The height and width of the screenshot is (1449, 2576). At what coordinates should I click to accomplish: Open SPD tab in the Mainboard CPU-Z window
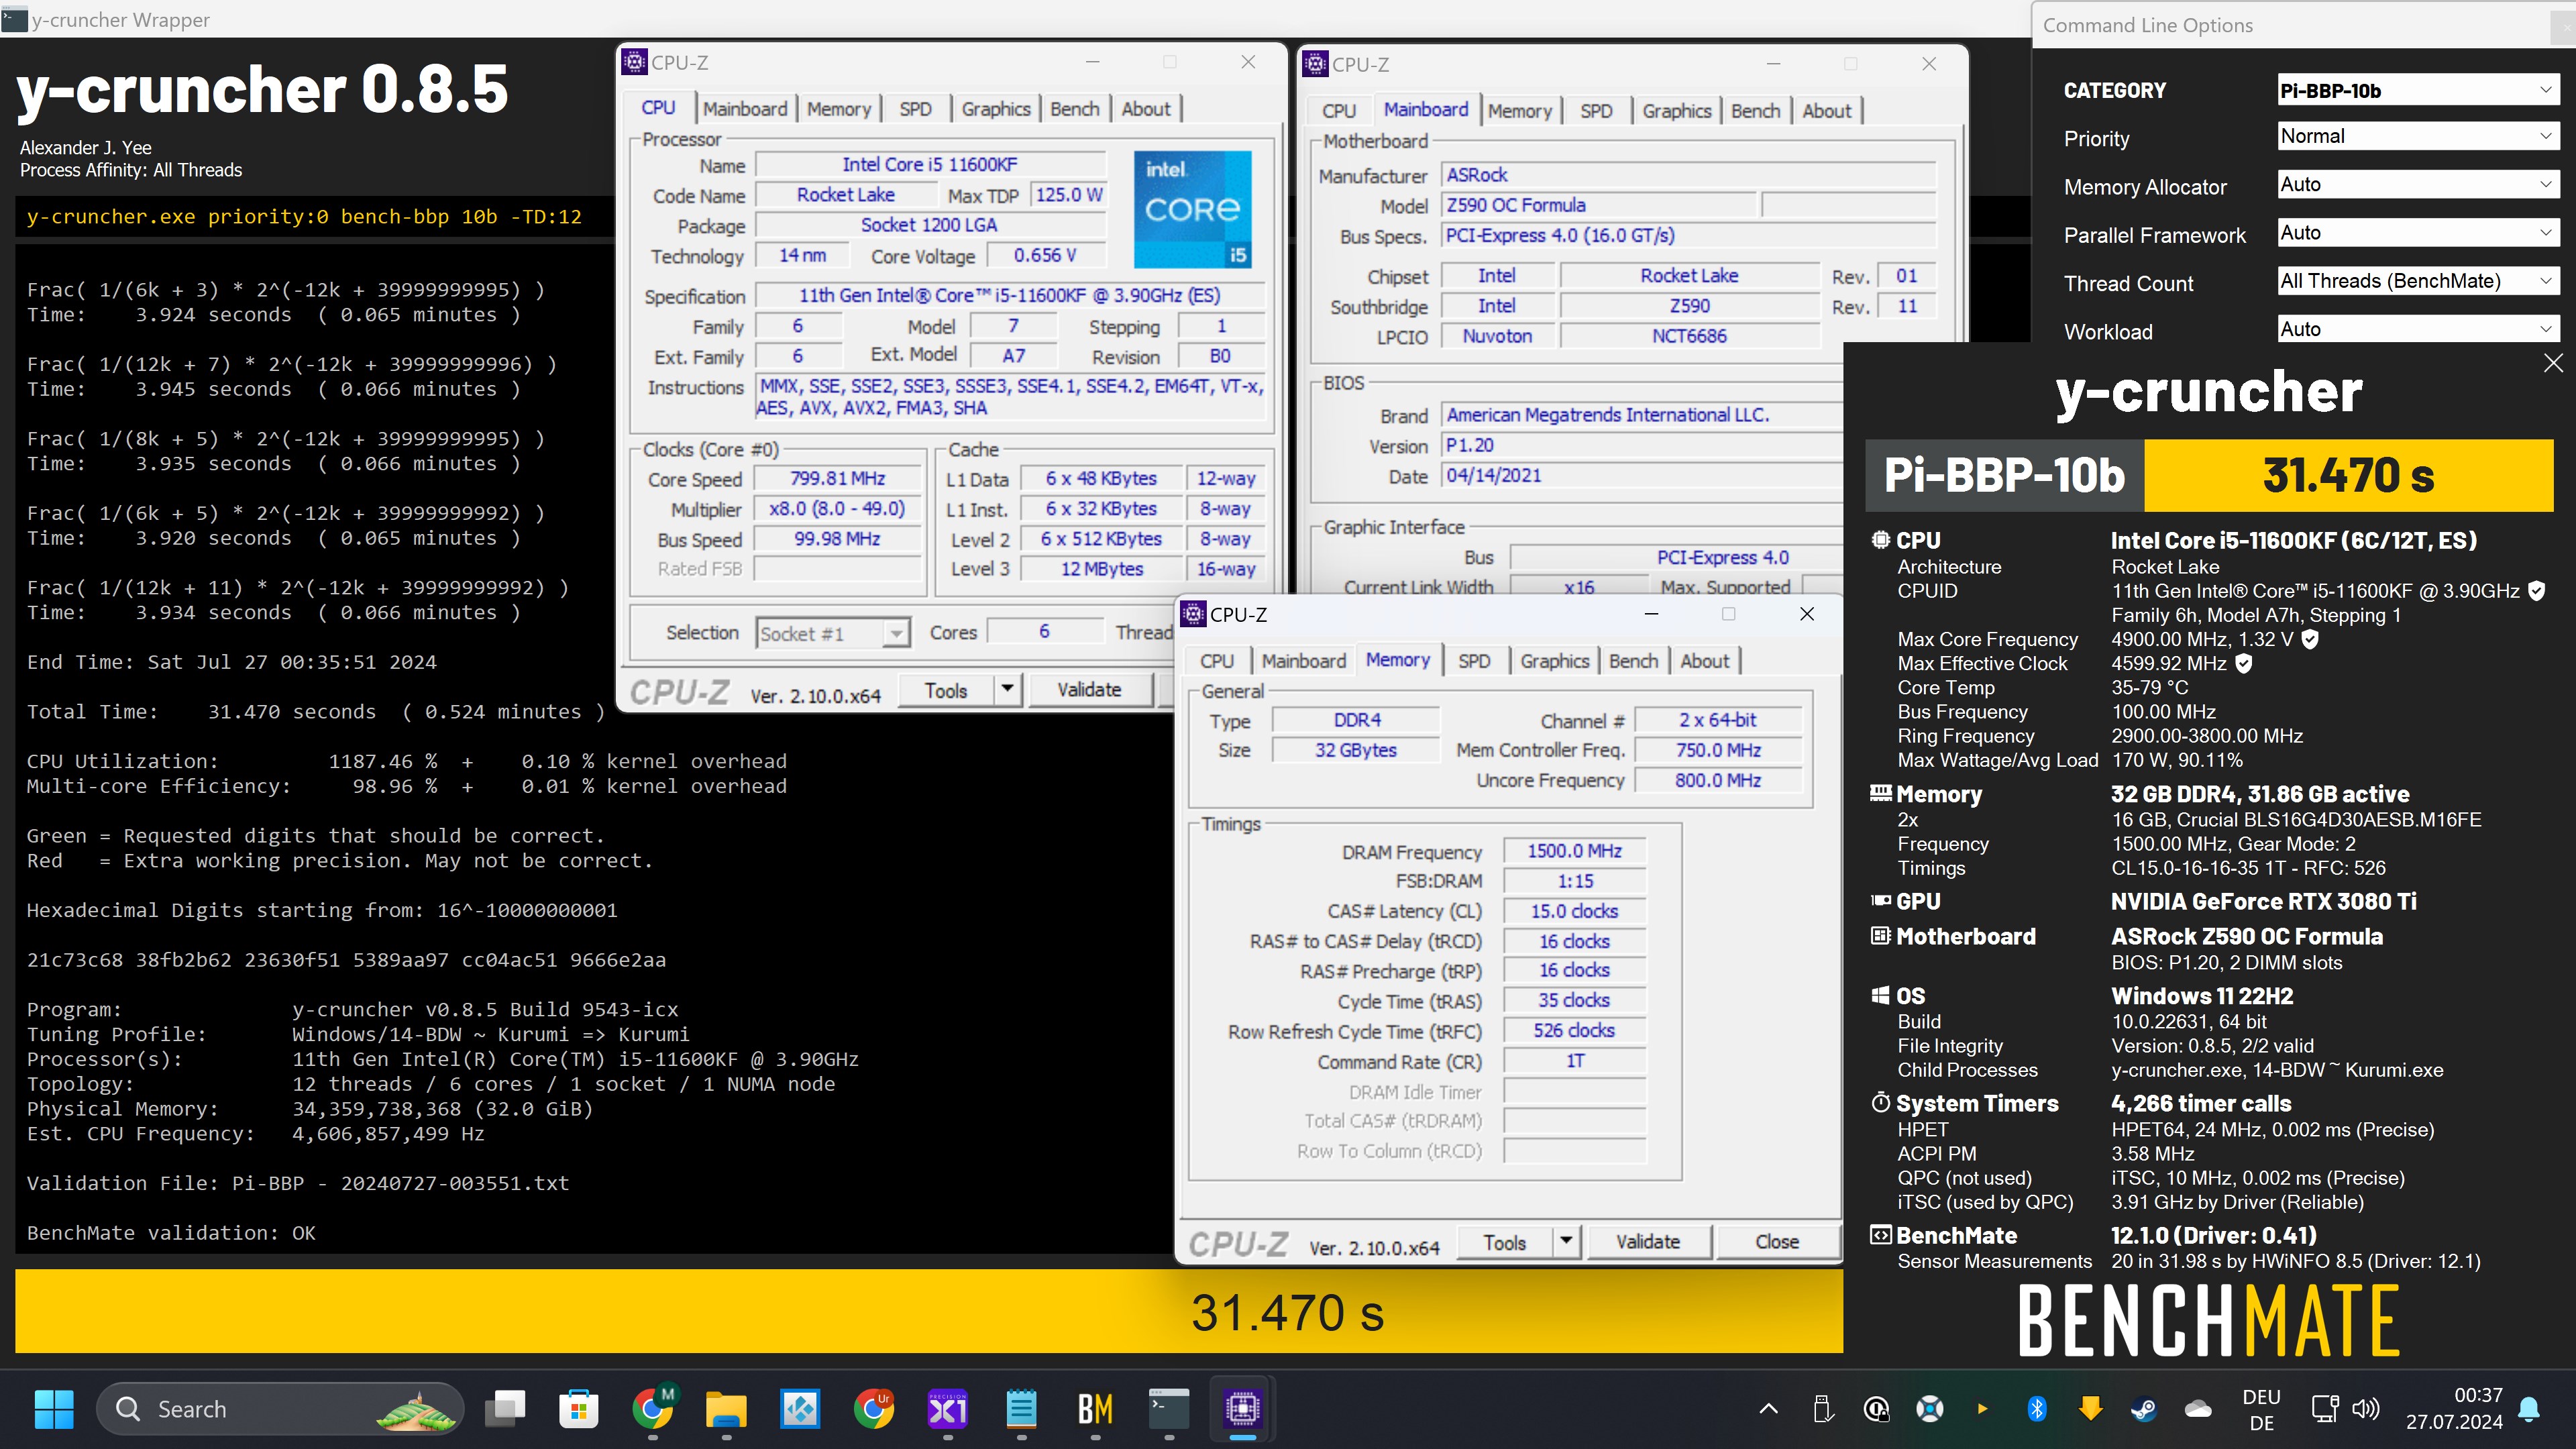1596,111
